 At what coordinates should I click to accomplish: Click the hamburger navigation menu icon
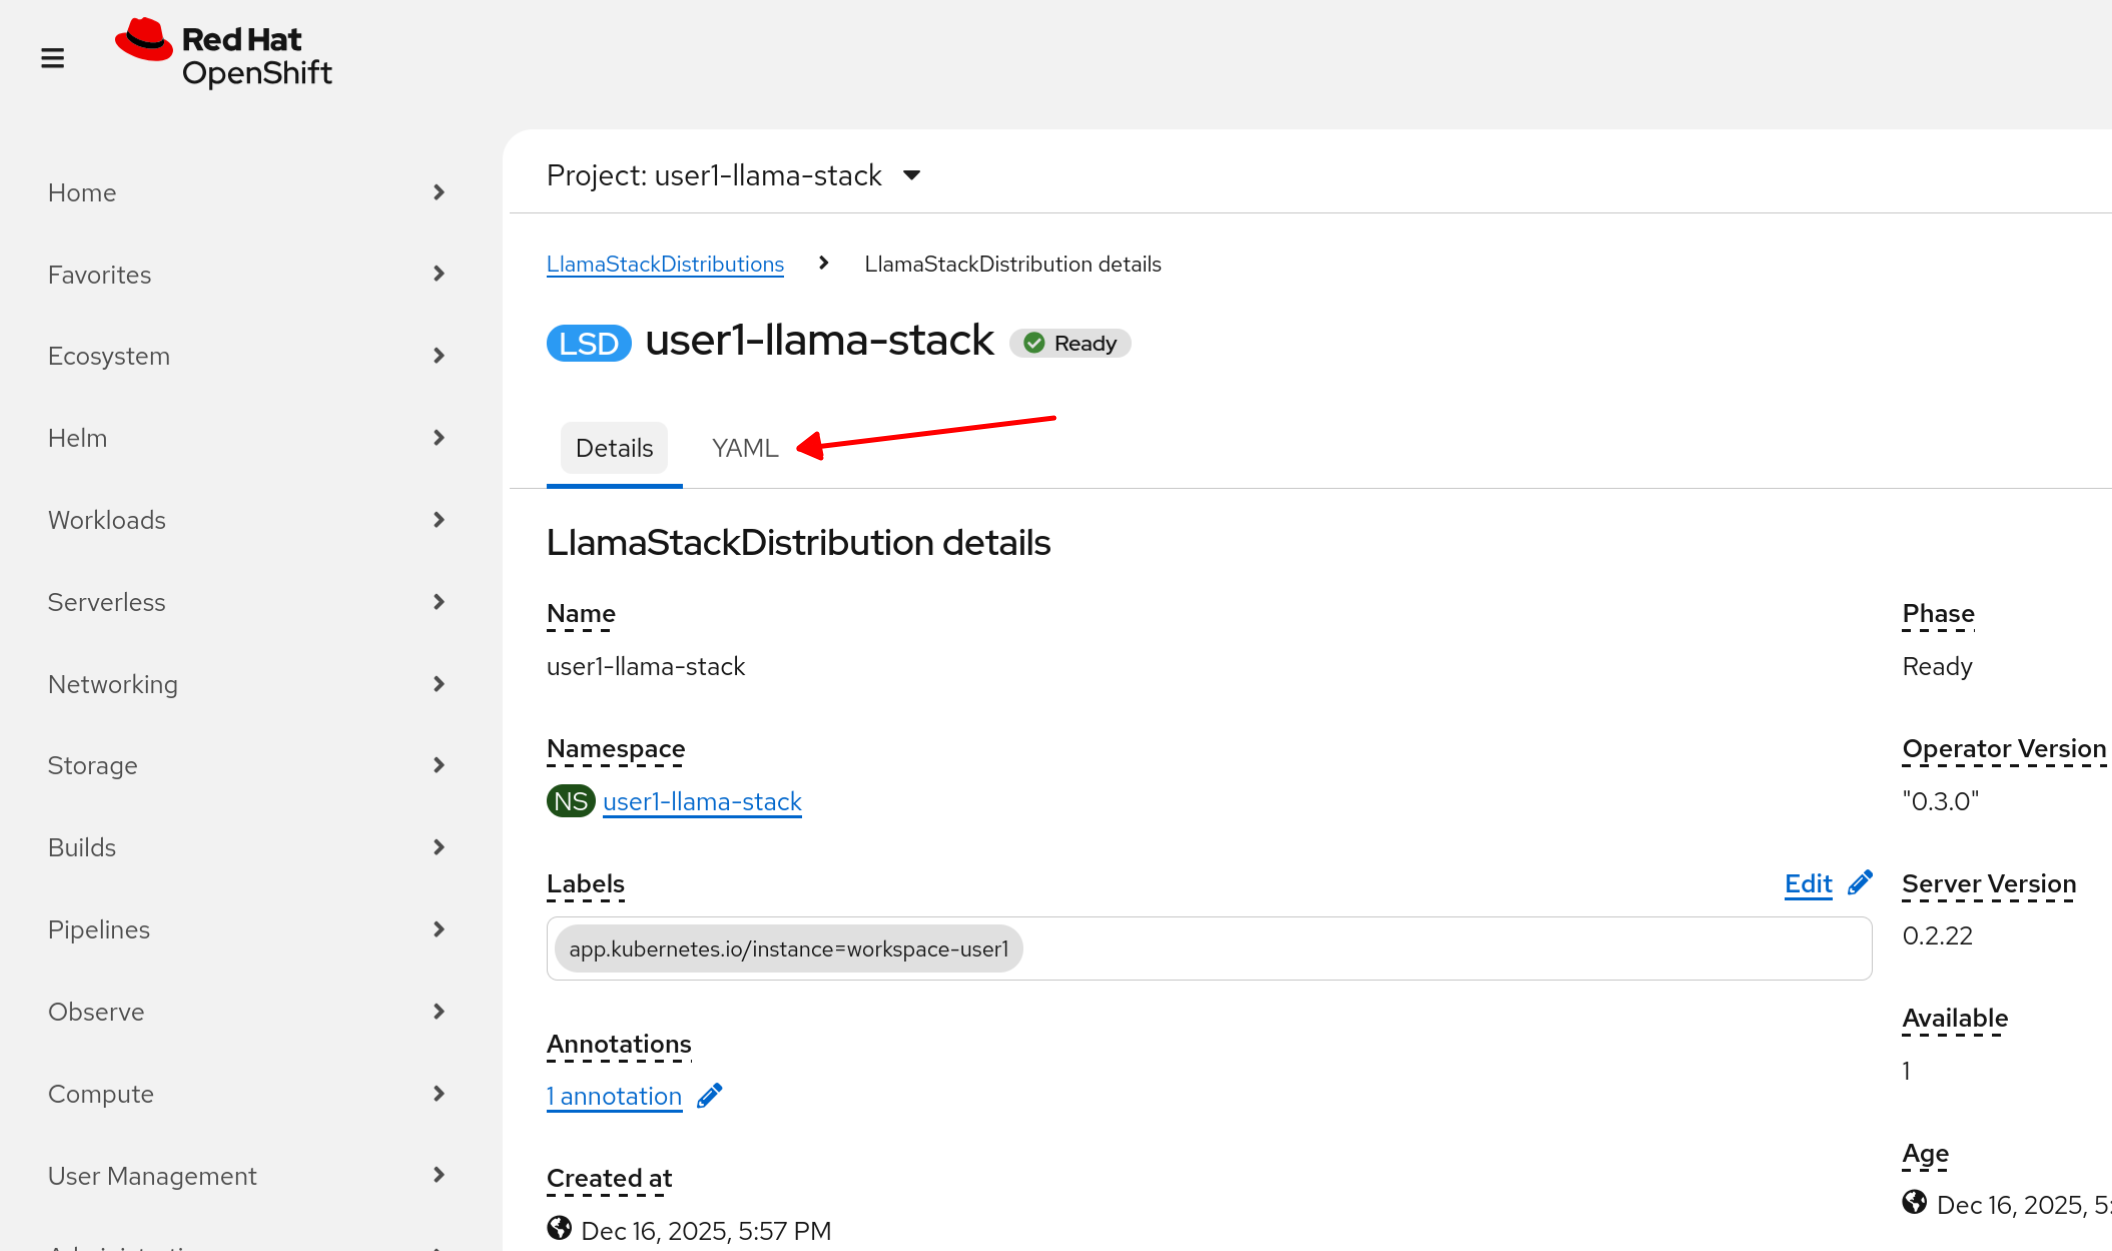click(53, 58)
